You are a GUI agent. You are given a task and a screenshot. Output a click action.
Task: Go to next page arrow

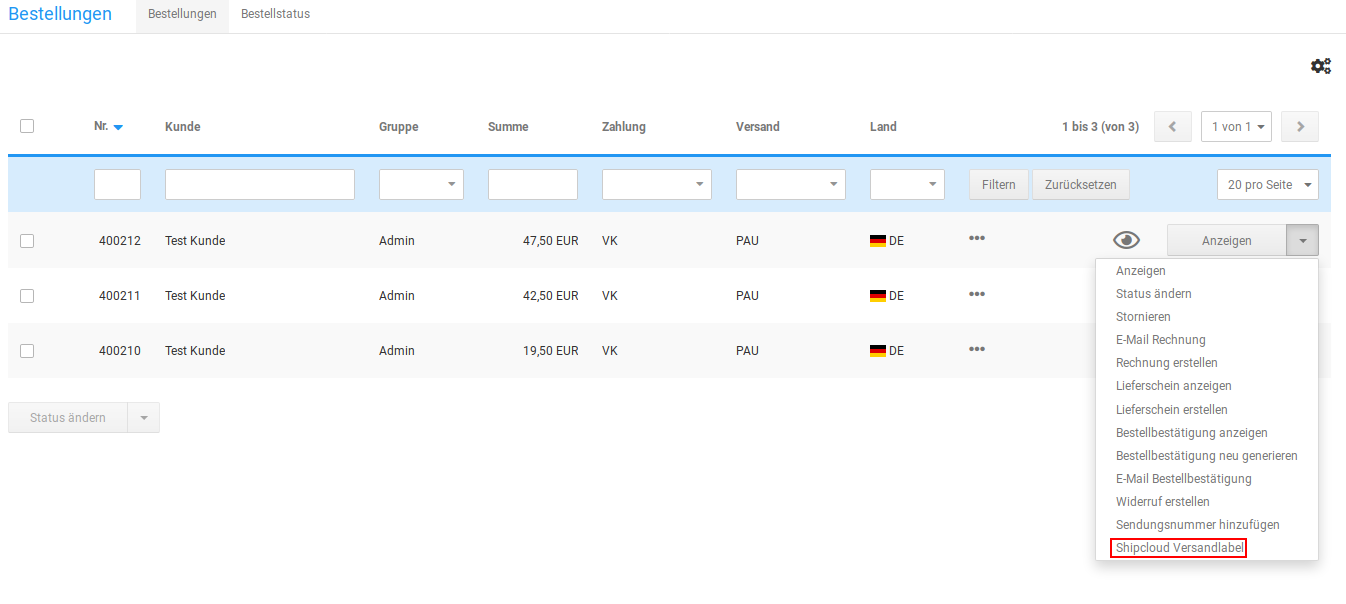pyautogui.click(x=1299, y=127)
